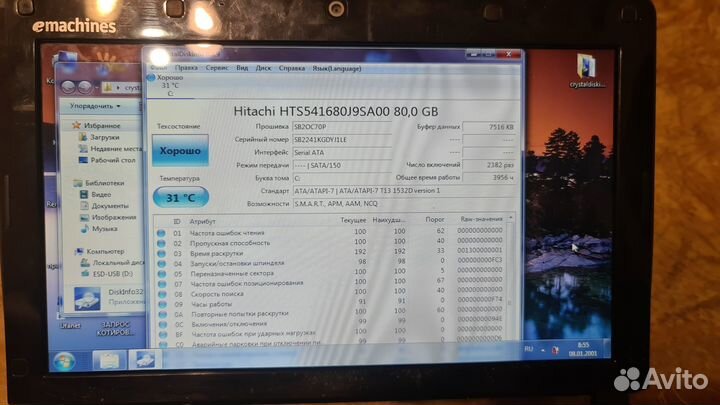720x405 pixels.
Task: Open the Правка menu in CrystalDiskInfo
Action: coord(186,68)
